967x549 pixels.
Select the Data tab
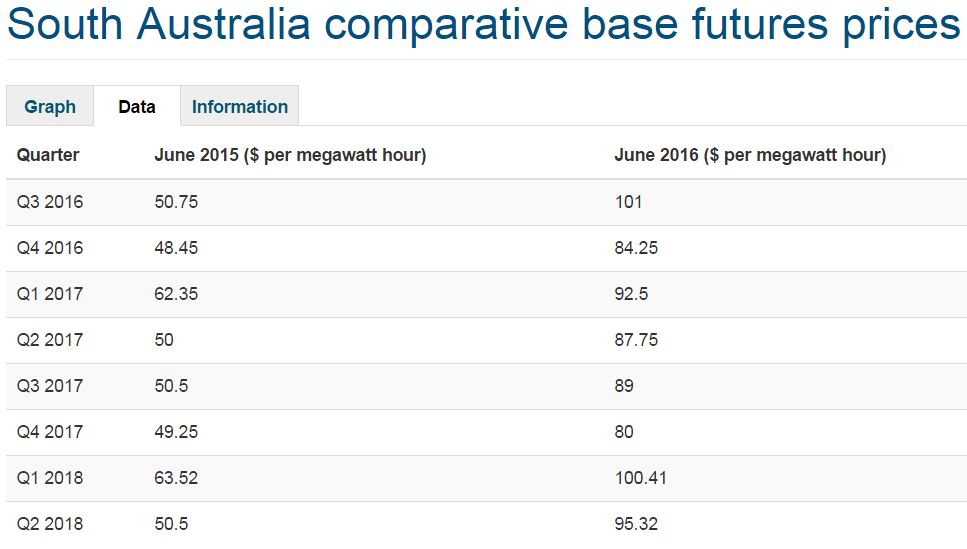(137, 107)
